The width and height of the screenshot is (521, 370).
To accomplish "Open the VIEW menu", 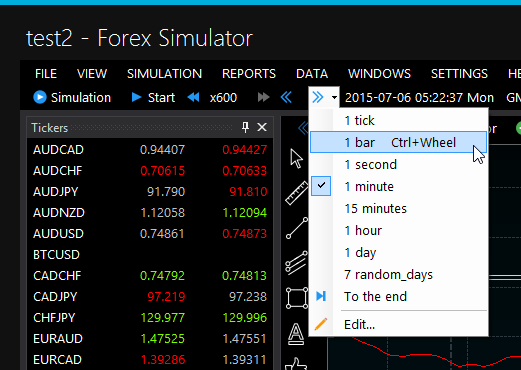I will 92,74.
